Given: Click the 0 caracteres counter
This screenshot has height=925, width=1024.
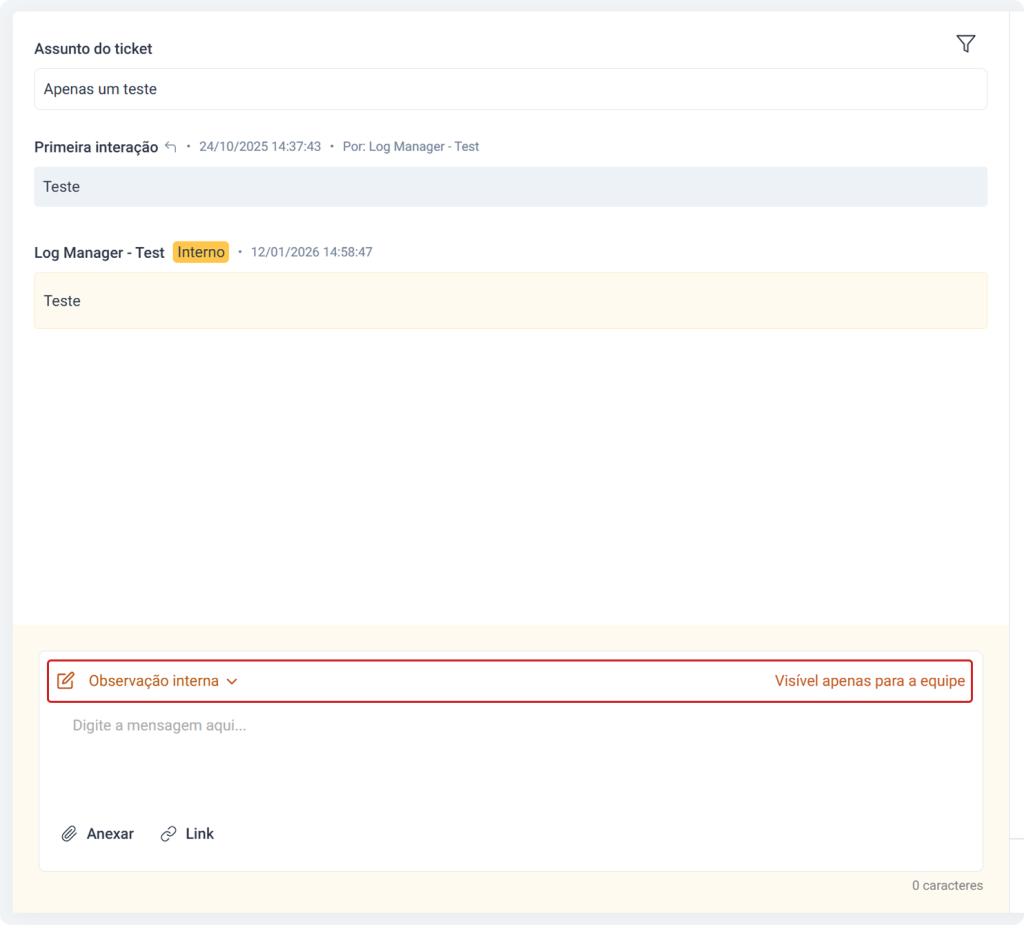Looking at the screenshot, I should pos(946,886).
